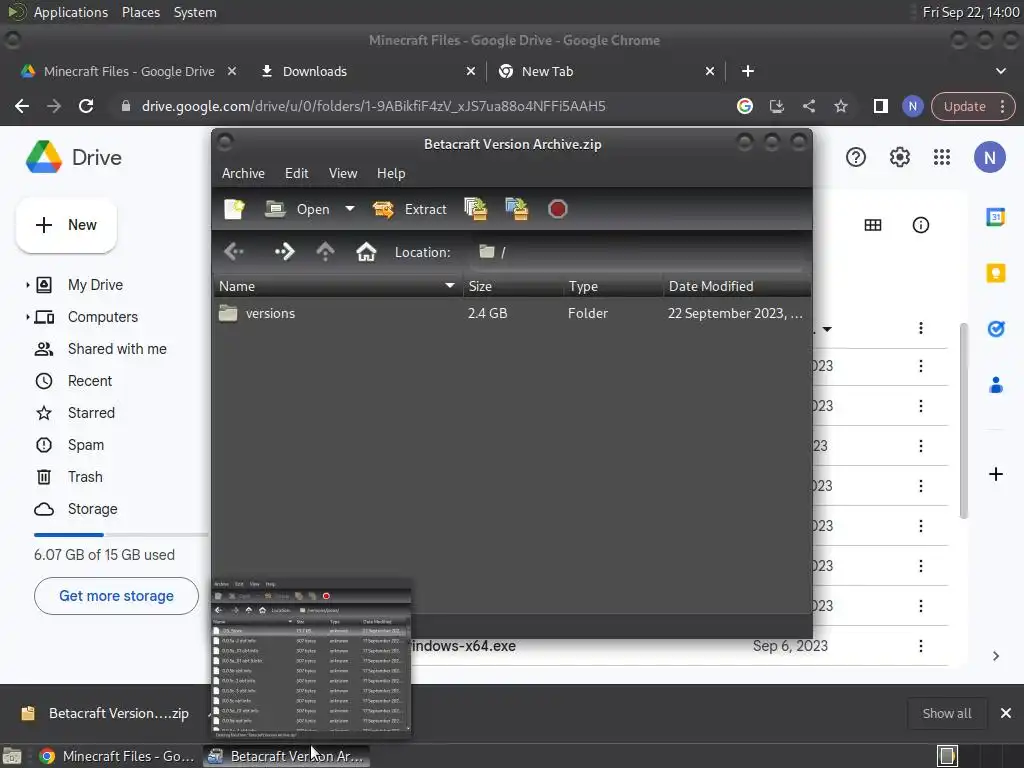This screenshot has height=768, width=1024.
Task: Extract files with the Extract button
Action: pyautogui.click(x=409, y=209)
